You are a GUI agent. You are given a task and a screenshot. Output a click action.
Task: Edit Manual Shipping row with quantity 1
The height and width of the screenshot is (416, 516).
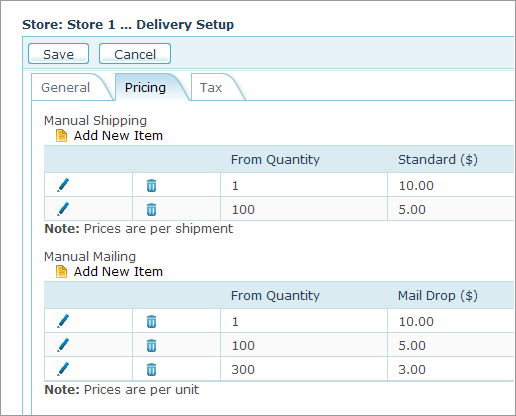(x=63, y=185)
